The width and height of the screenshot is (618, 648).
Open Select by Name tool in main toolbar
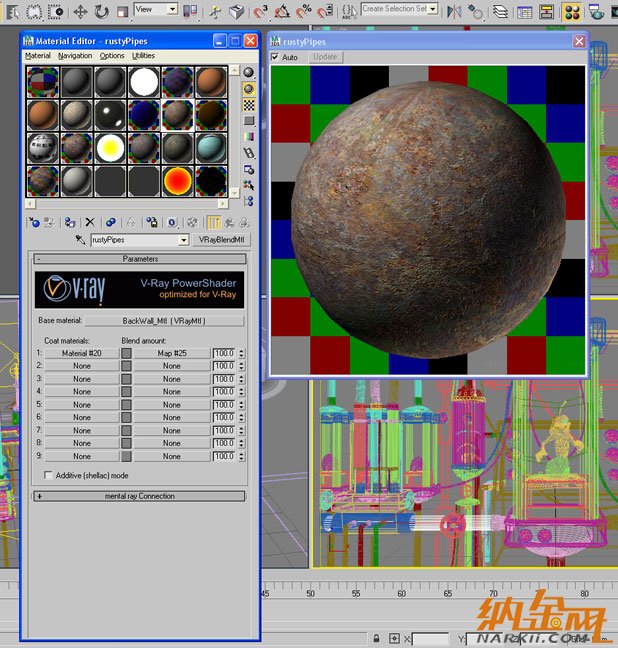tap(12, 11)
